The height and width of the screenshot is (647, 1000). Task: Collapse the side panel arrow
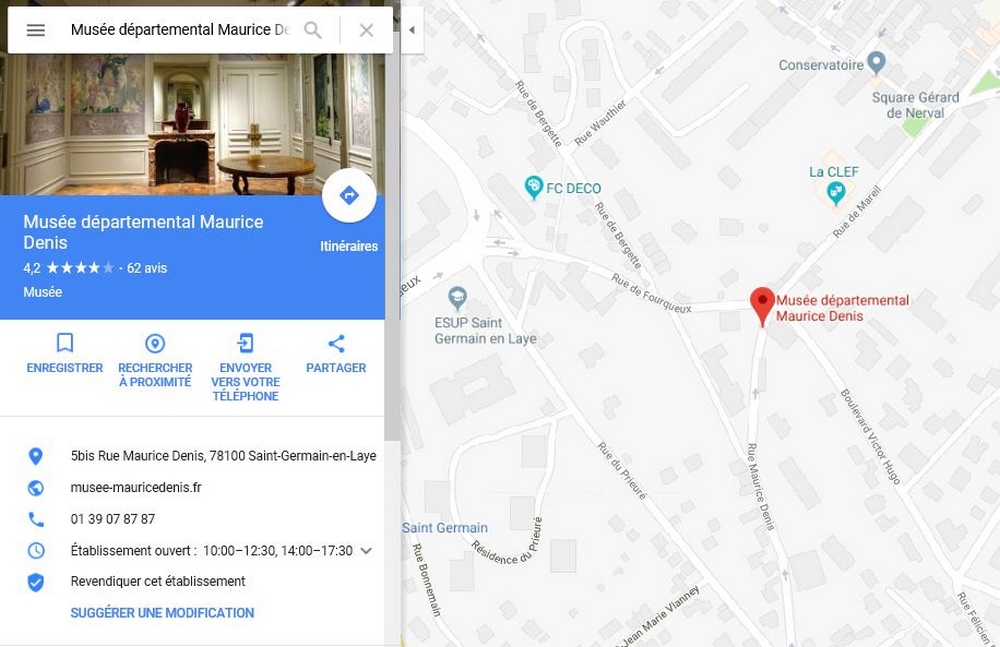tap(412, 30)
